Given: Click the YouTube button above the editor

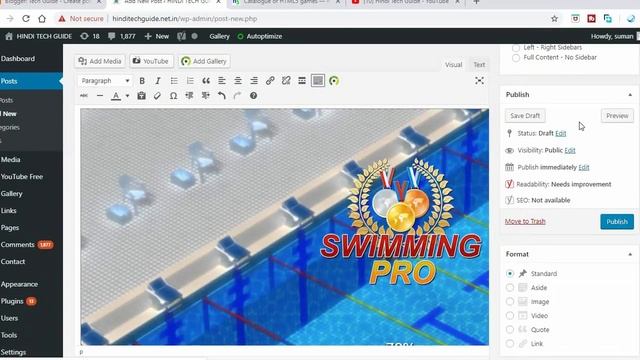Looking at the screenshot, I should tap(151, 61).
